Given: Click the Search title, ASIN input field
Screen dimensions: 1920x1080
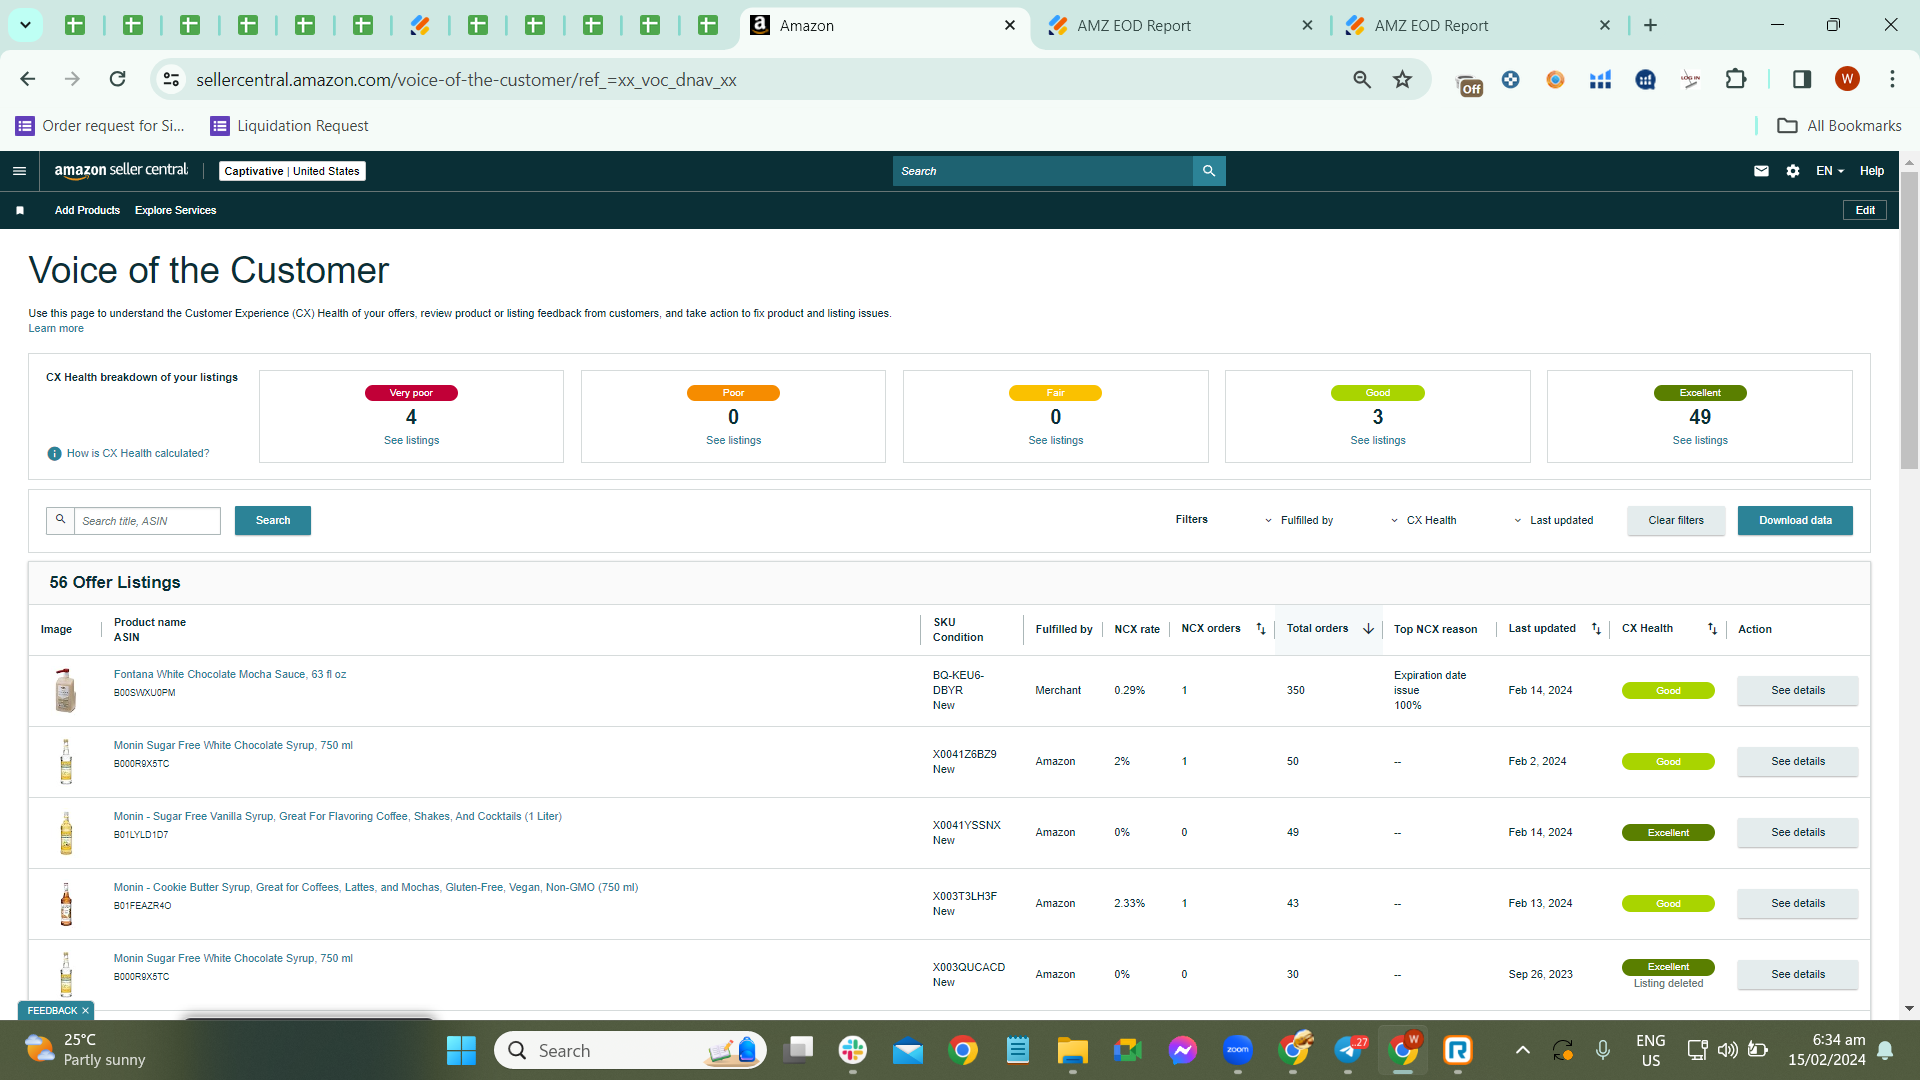Looking at the screenshot, I should pos(147,521).
